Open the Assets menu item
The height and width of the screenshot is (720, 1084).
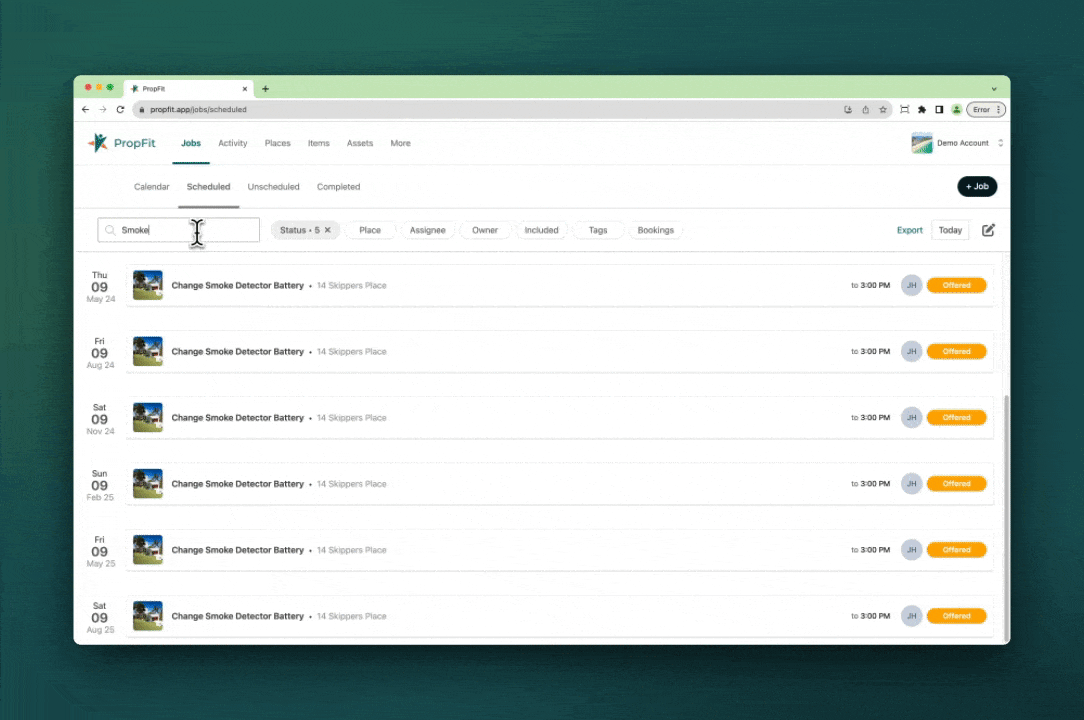click(x=359, y=143)
